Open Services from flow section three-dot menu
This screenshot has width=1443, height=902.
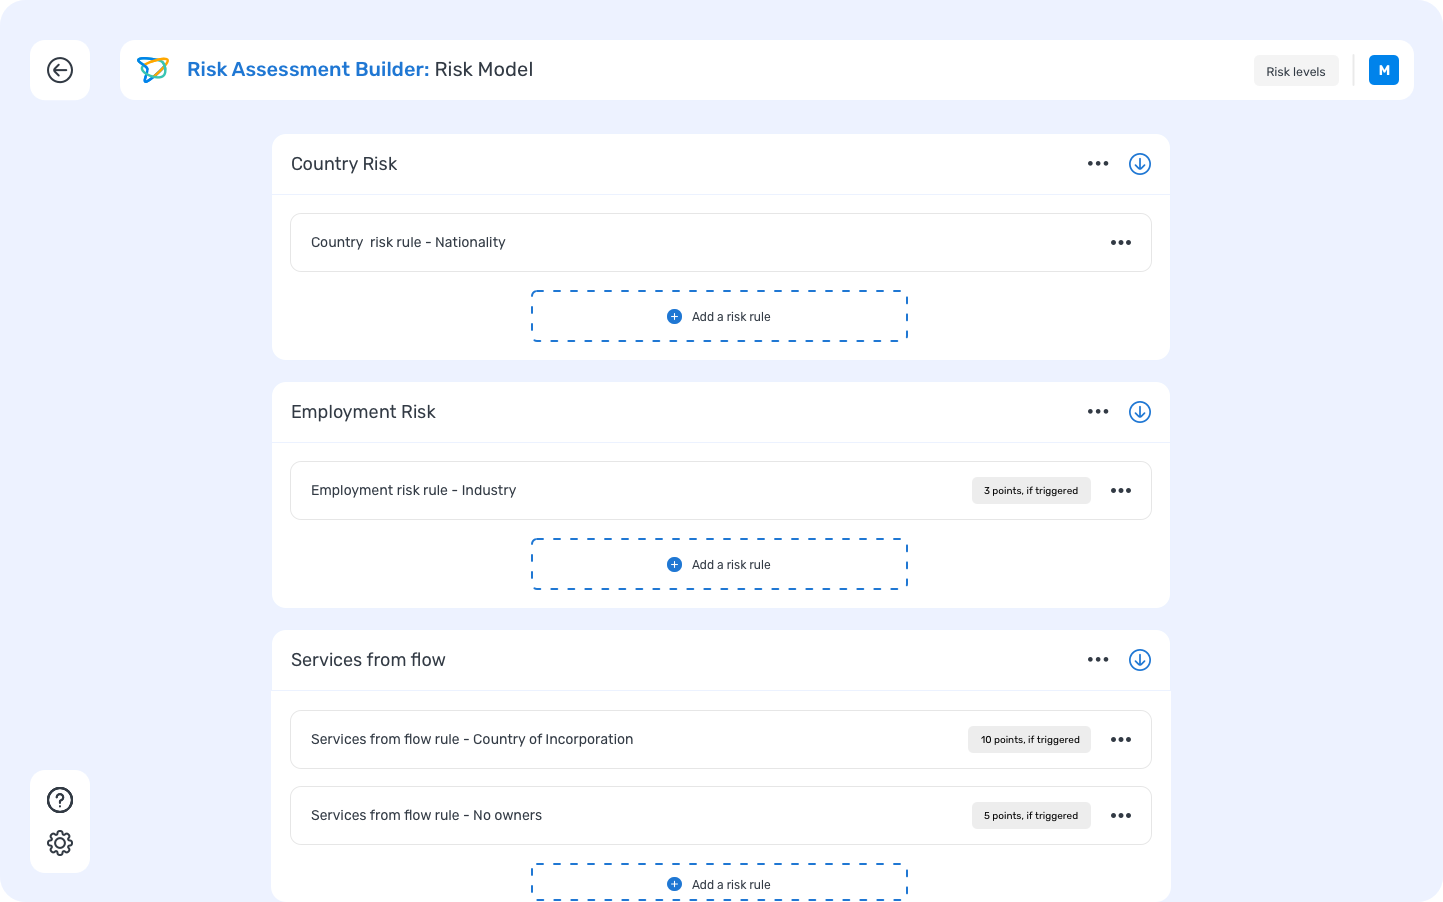click(1098, 660)
